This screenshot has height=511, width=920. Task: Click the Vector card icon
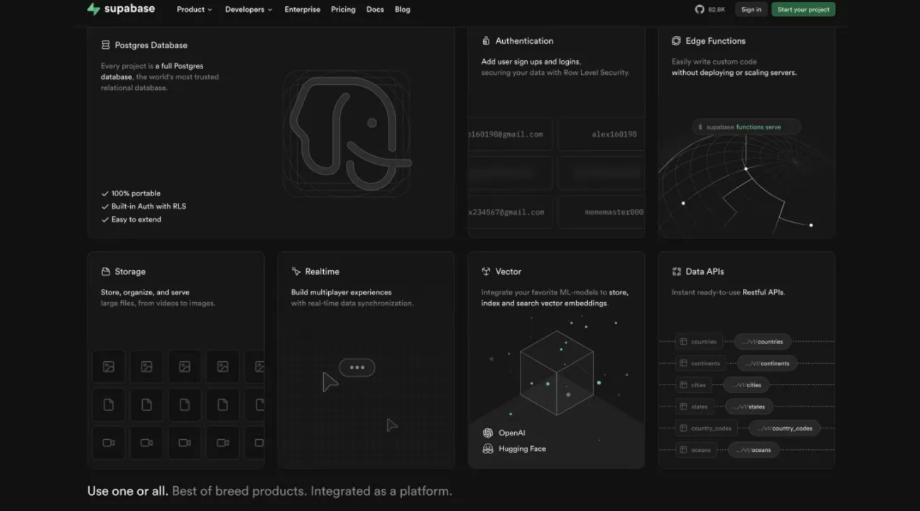tap(486, 271)
